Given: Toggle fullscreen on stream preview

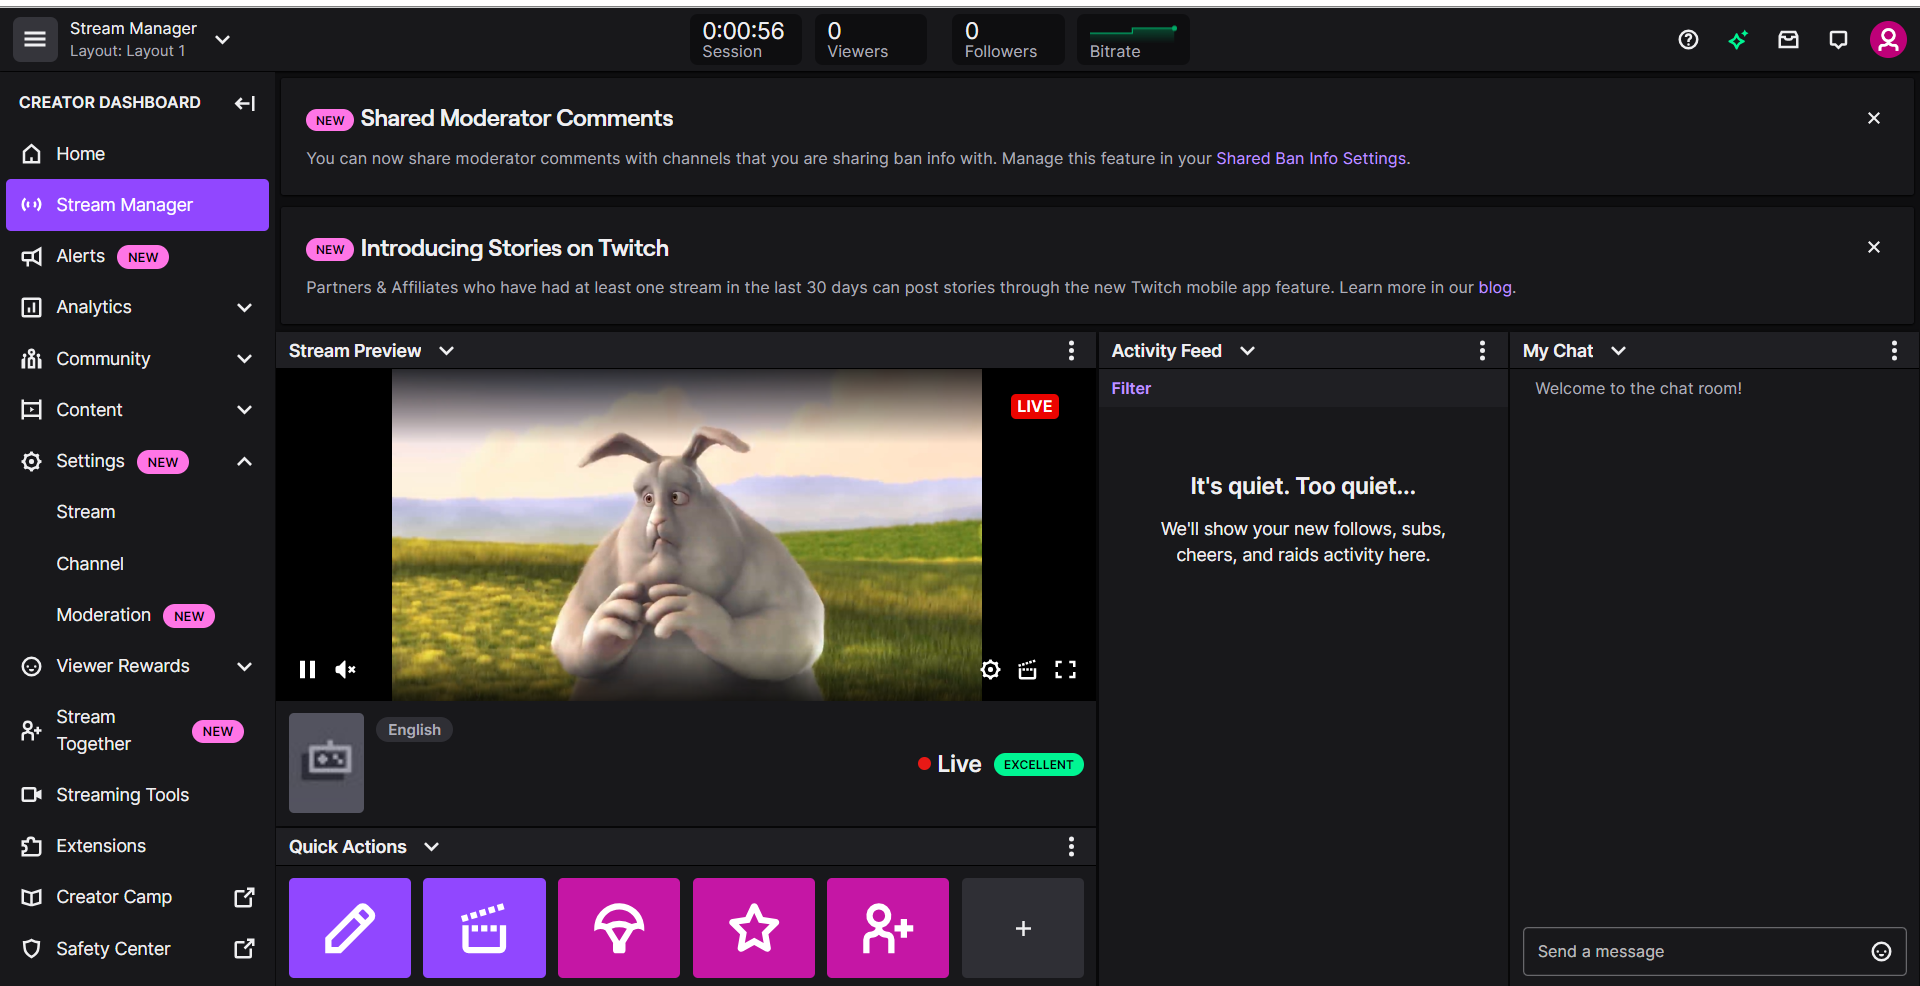Looking at the screenshot, I should [1066, 670].
